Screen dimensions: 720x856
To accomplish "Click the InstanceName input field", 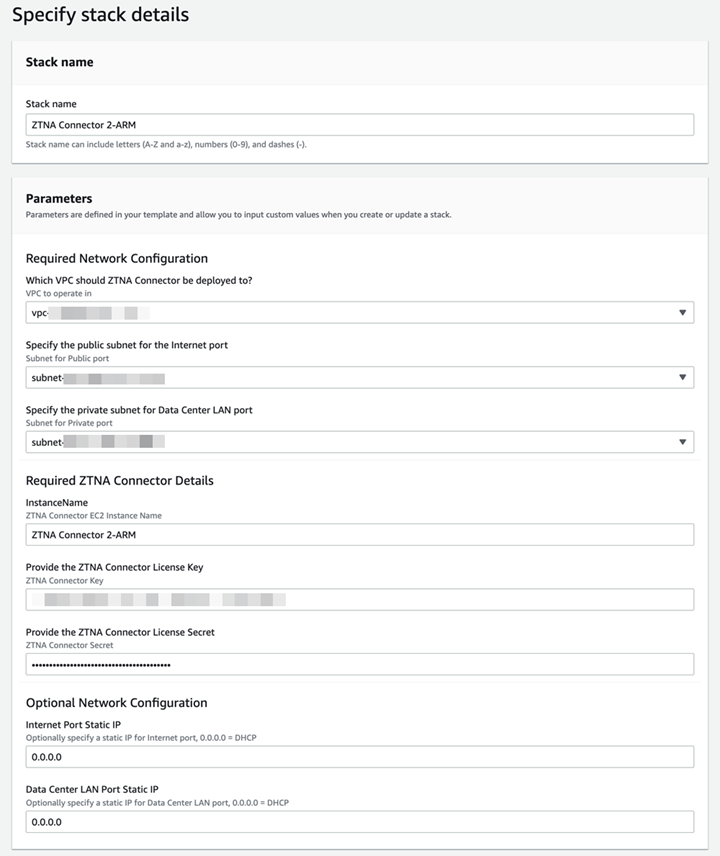I will point(359,535).
